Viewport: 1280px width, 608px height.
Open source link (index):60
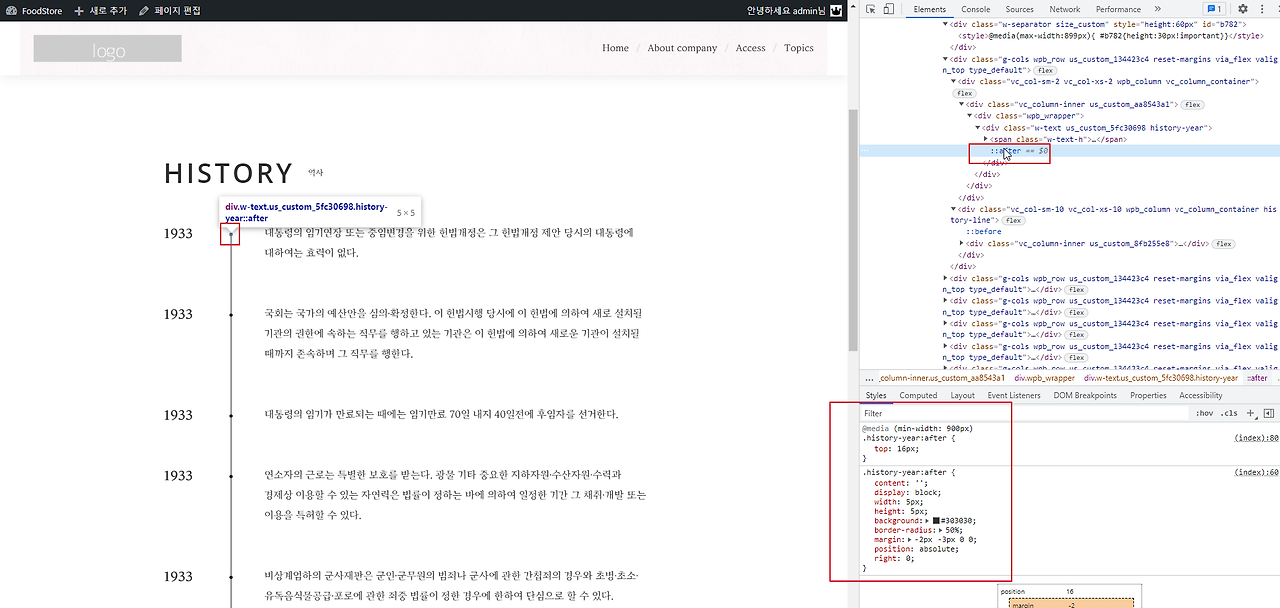click(x=1257, y=472)
